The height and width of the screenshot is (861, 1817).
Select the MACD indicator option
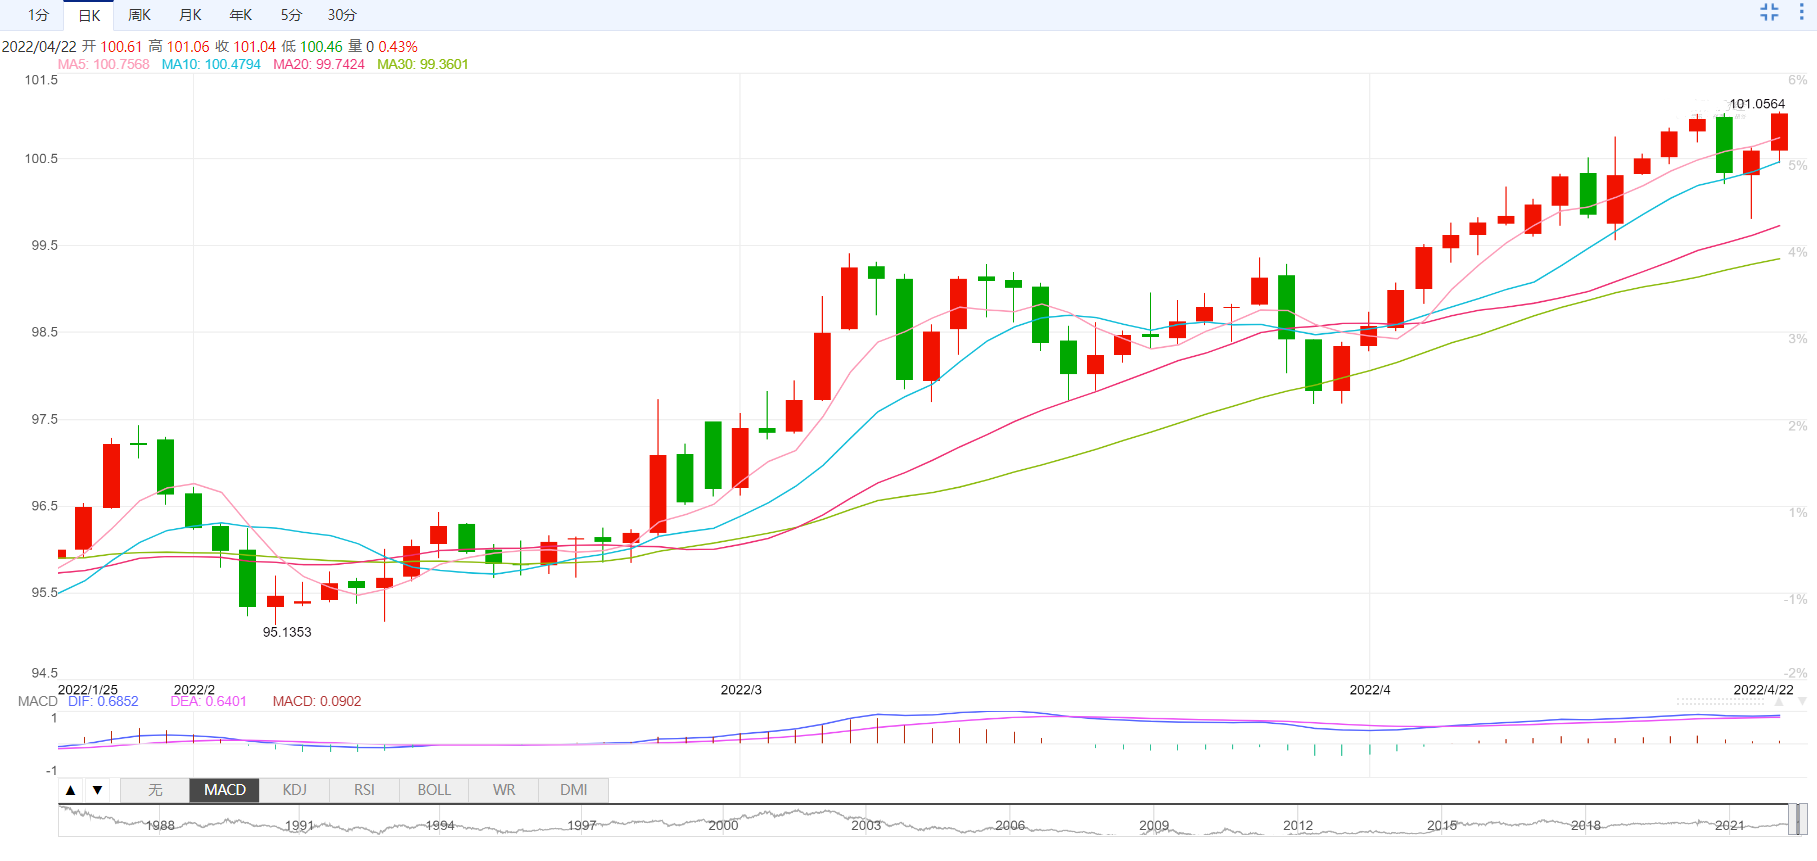pyautogui.click(x=225, y=790)
